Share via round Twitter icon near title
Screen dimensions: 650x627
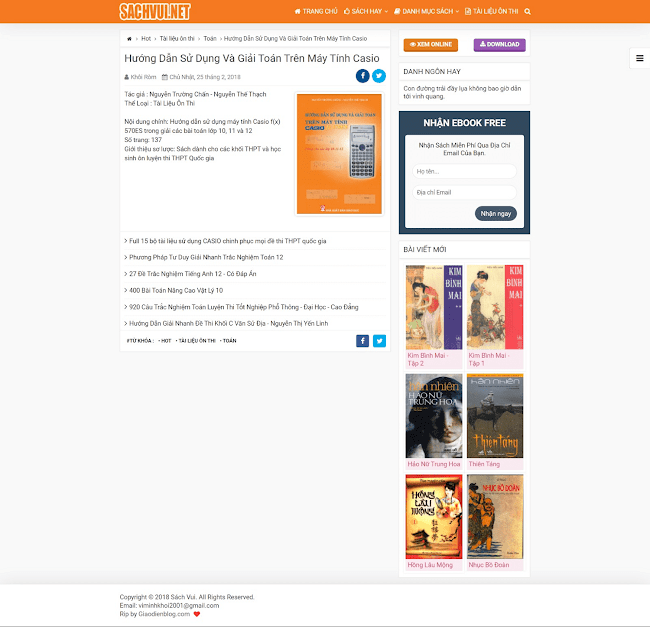click(x=378, y=76)
